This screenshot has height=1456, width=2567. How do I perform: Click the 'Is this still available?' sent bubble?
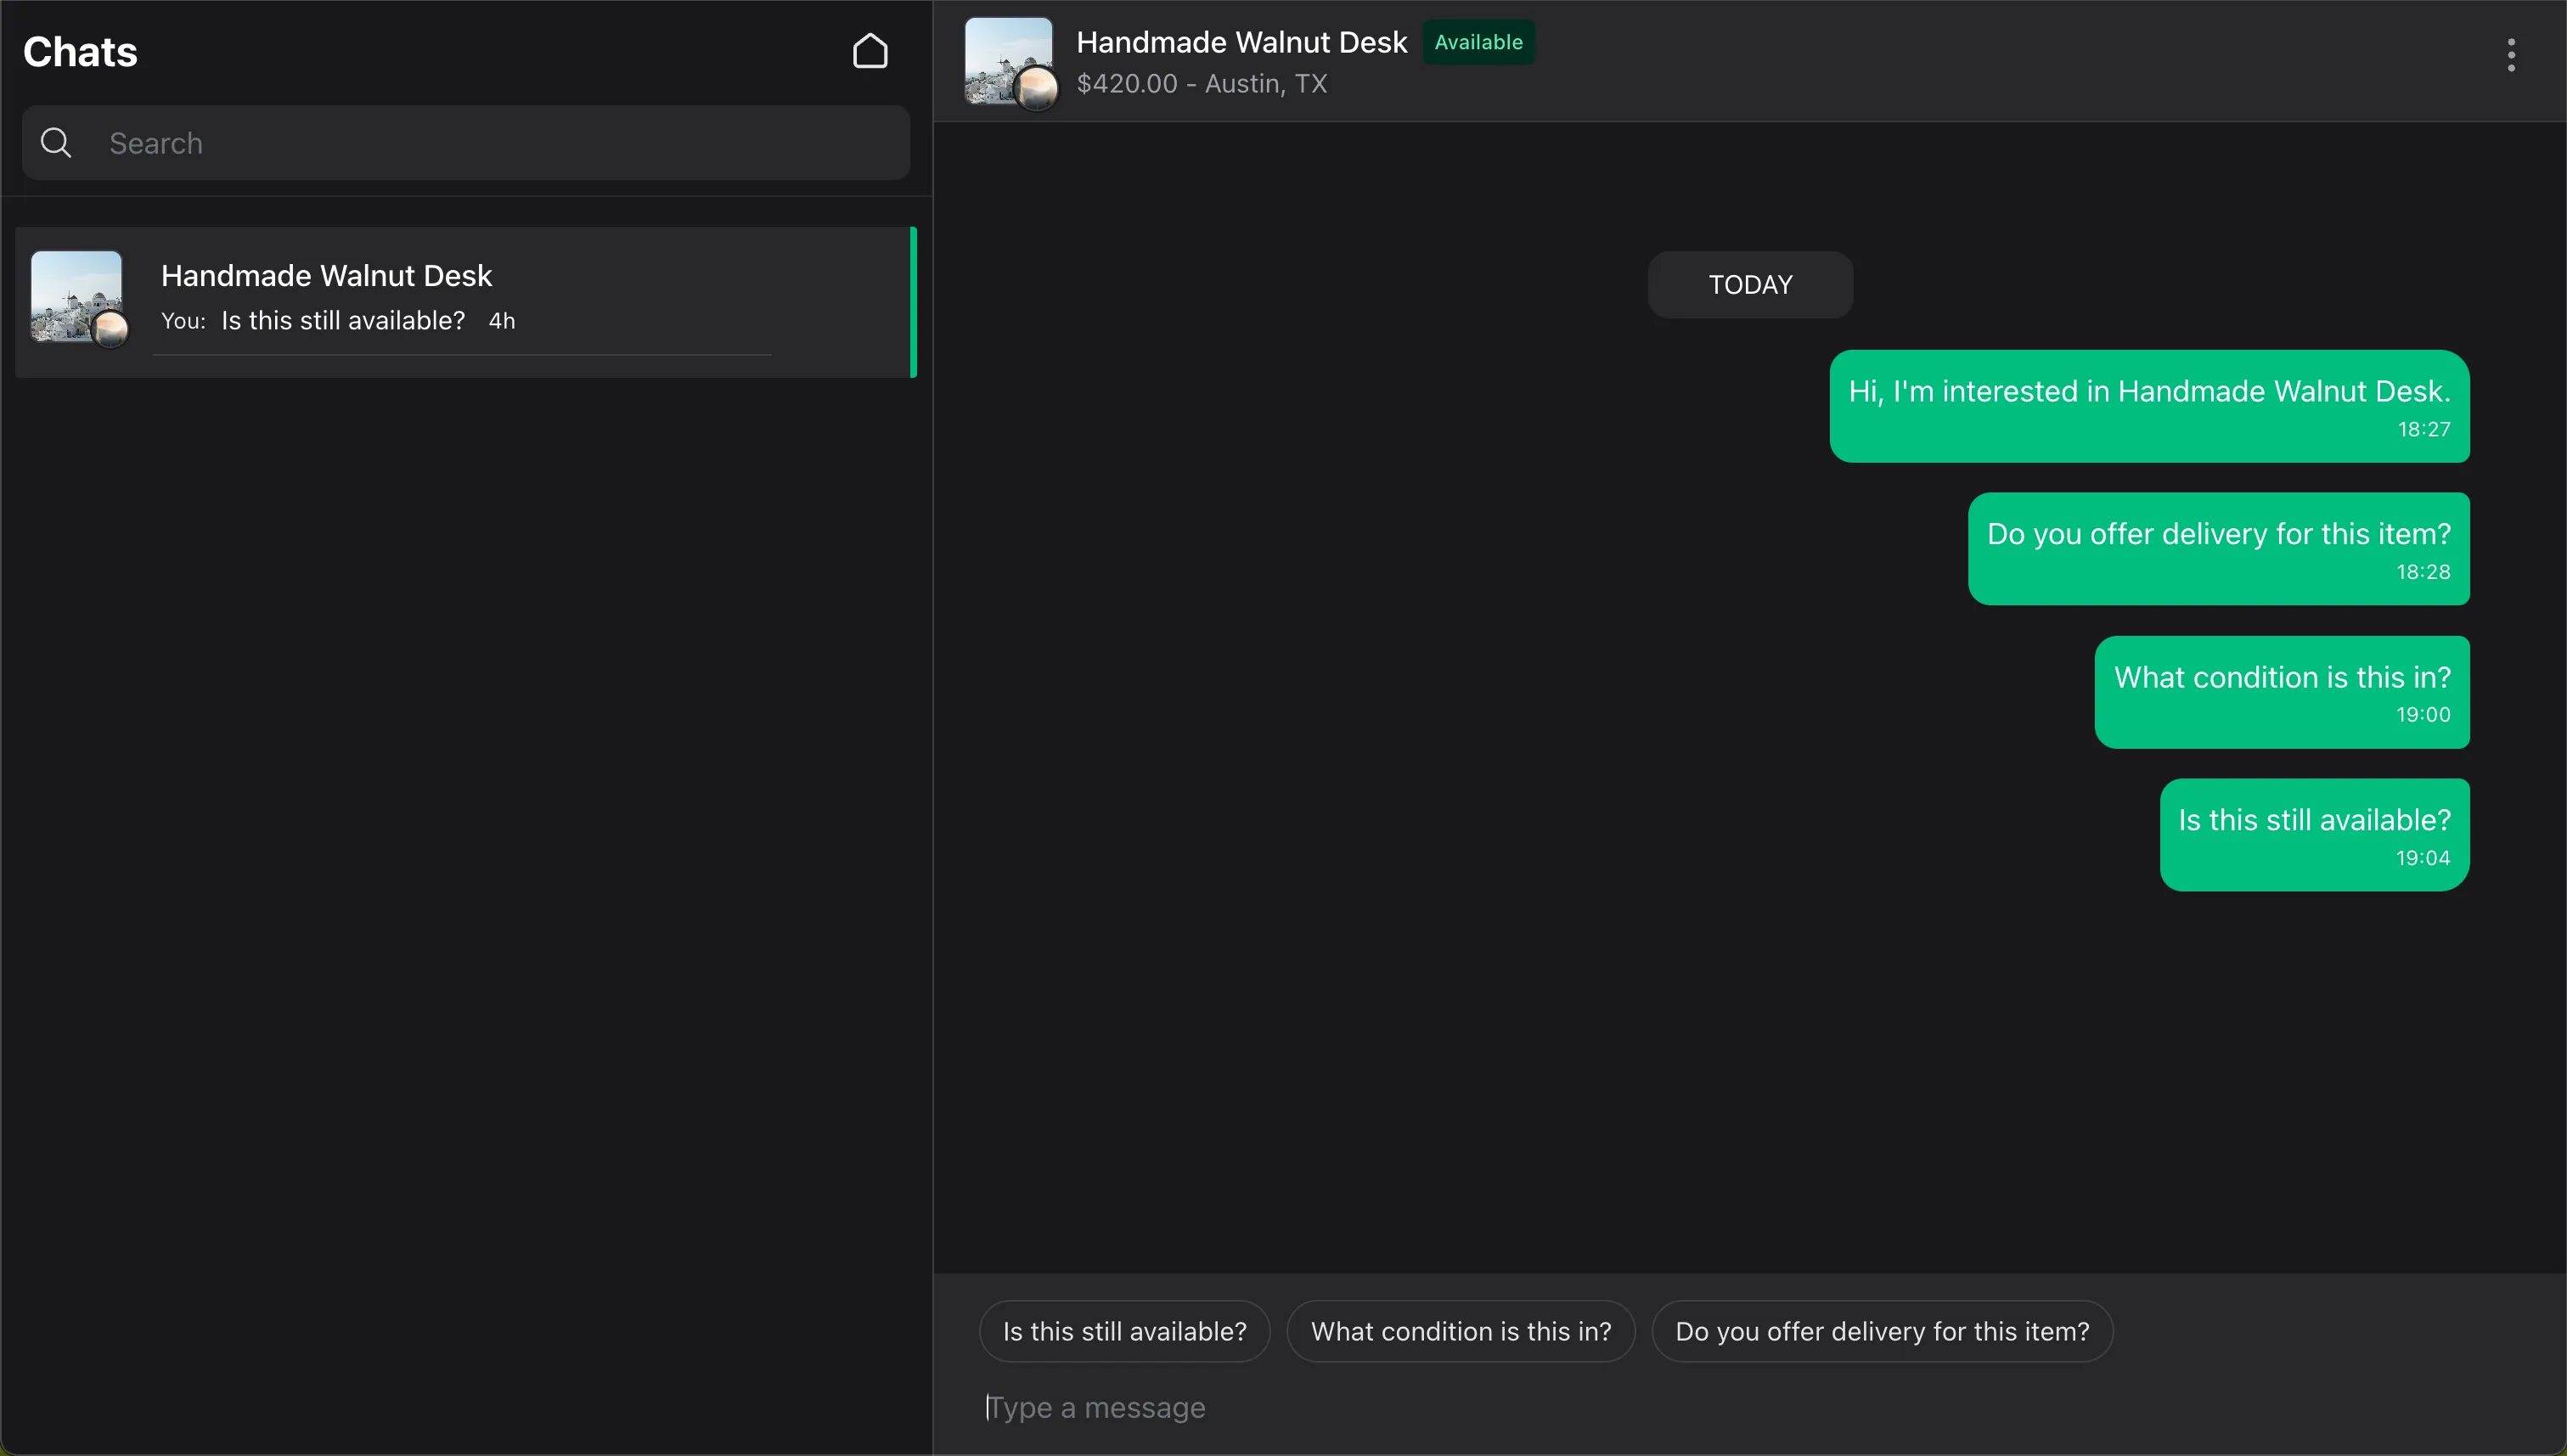[2314, 835]
